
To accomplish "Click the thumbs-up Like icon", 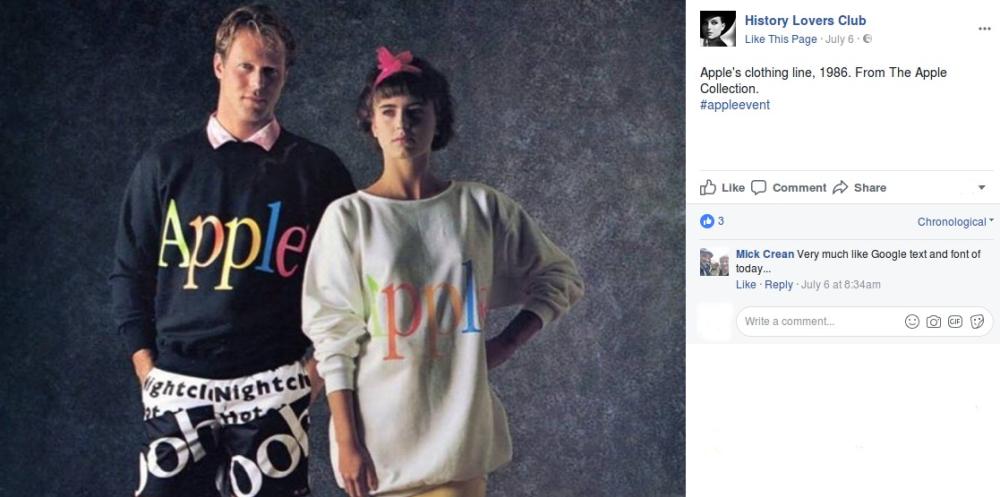I will pos(708,188).
